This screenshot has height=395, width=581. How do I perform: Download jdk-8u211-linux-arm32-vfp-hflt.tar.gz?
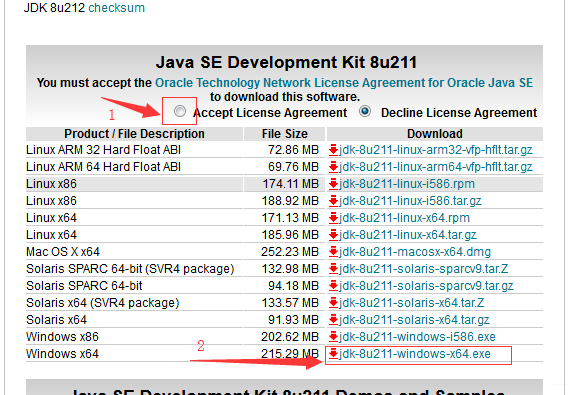(436, 150)
